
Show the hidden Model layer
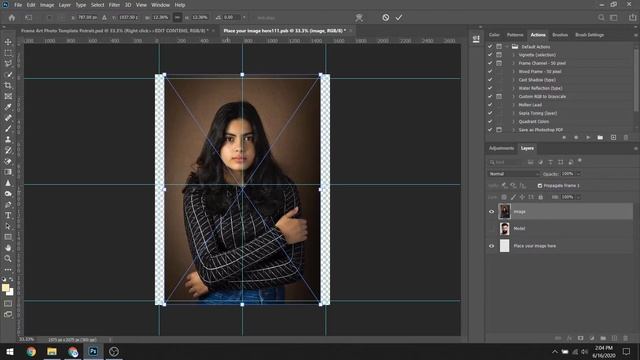[x=491, y=229]
